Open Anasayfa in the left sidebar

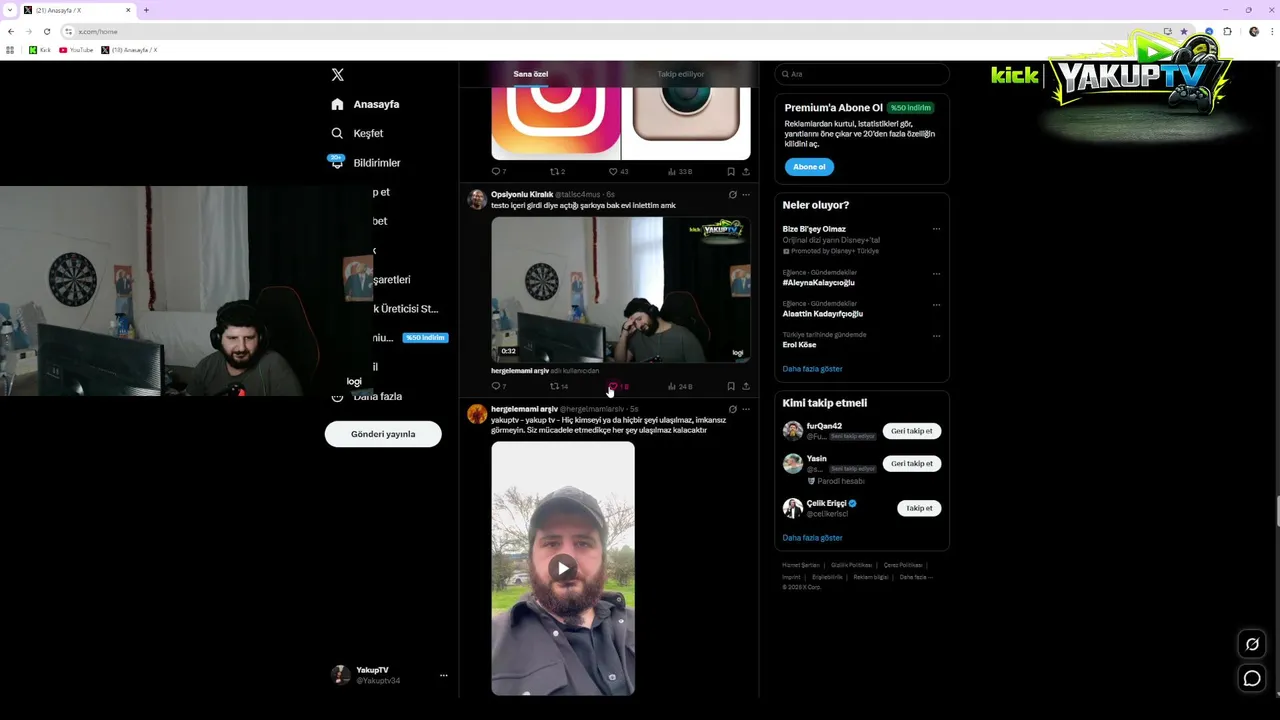pos(366,104)
